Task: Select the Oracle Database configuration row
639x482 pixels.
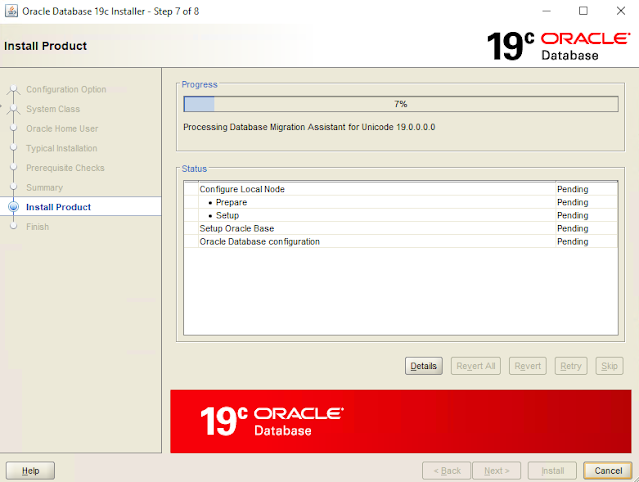Action: point(401,241)
